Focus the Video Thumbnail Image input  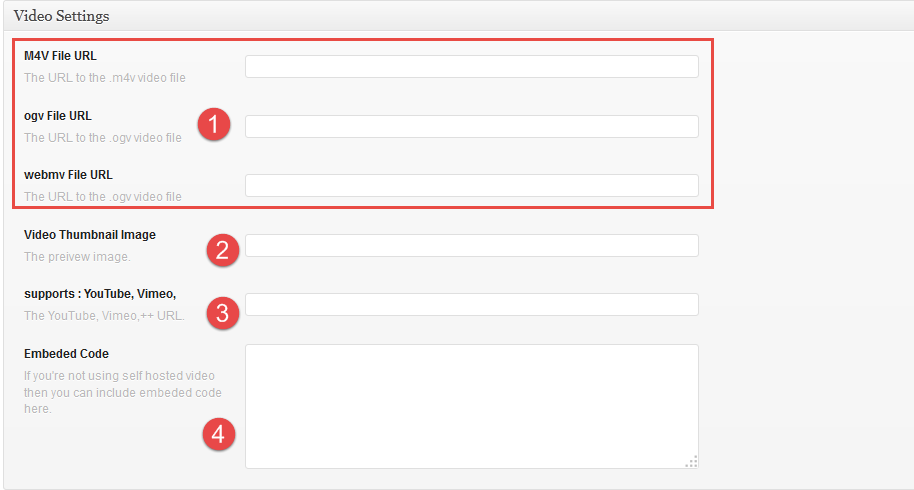tap(471, 245)
